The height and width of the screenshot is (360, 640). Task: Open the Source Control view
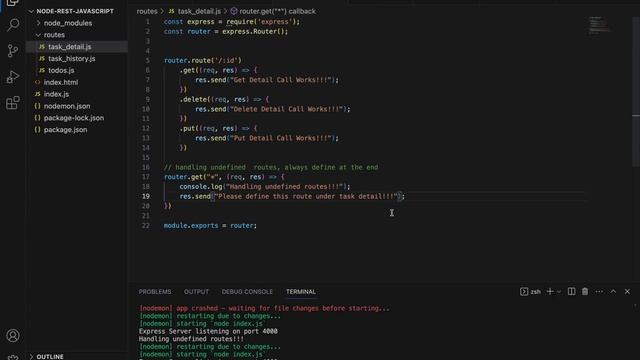pos(13,51)
